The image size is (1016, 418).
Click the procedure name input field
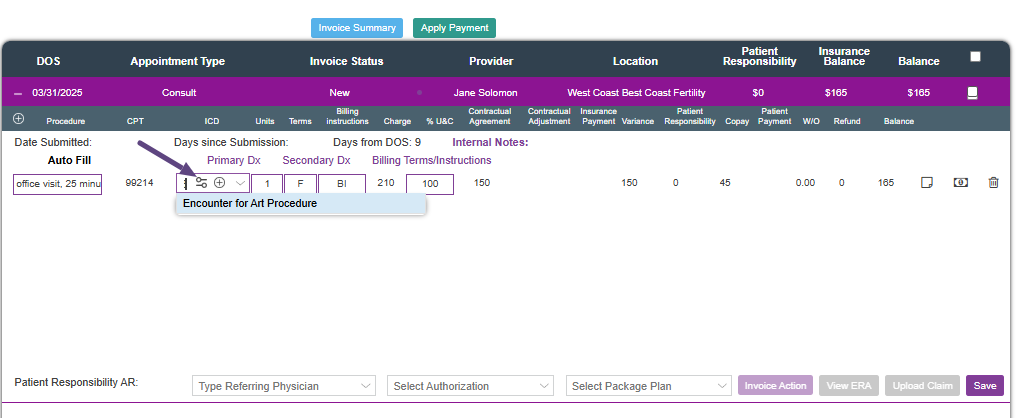point(57,184)
